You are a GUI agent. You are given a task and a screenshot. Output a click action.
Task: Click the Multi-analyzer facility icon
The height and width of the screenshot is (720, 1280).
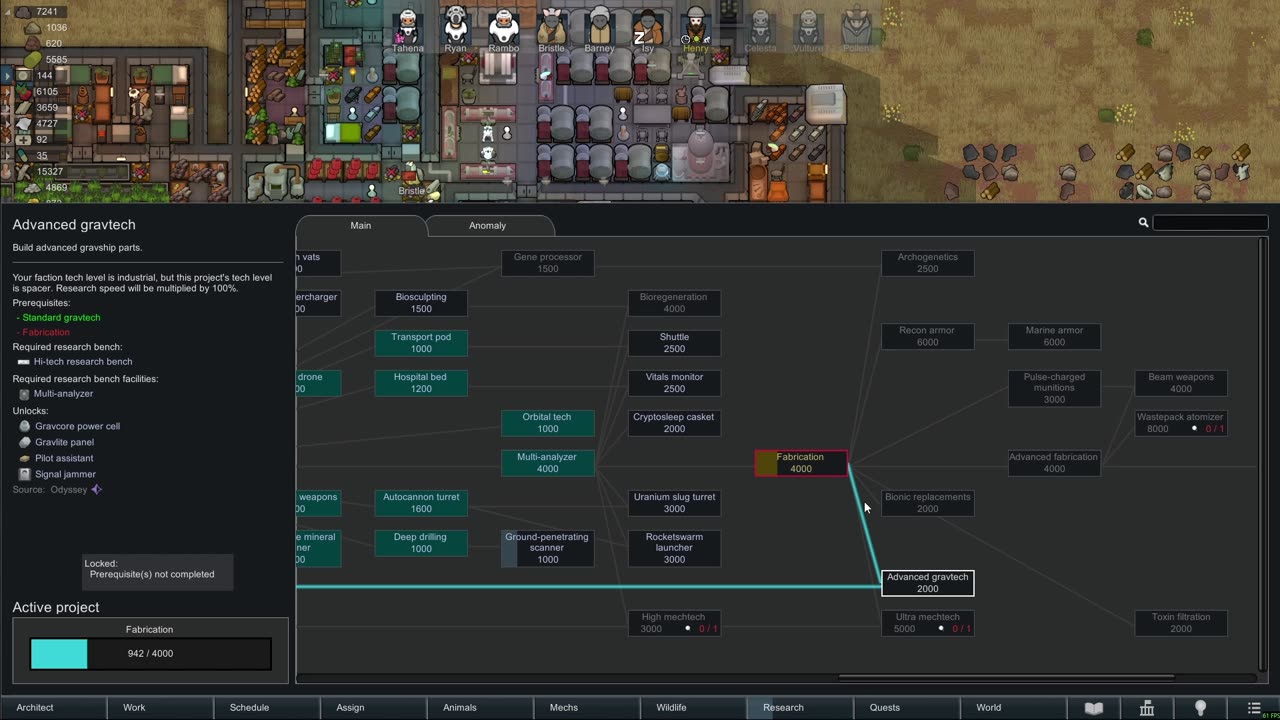25,394
